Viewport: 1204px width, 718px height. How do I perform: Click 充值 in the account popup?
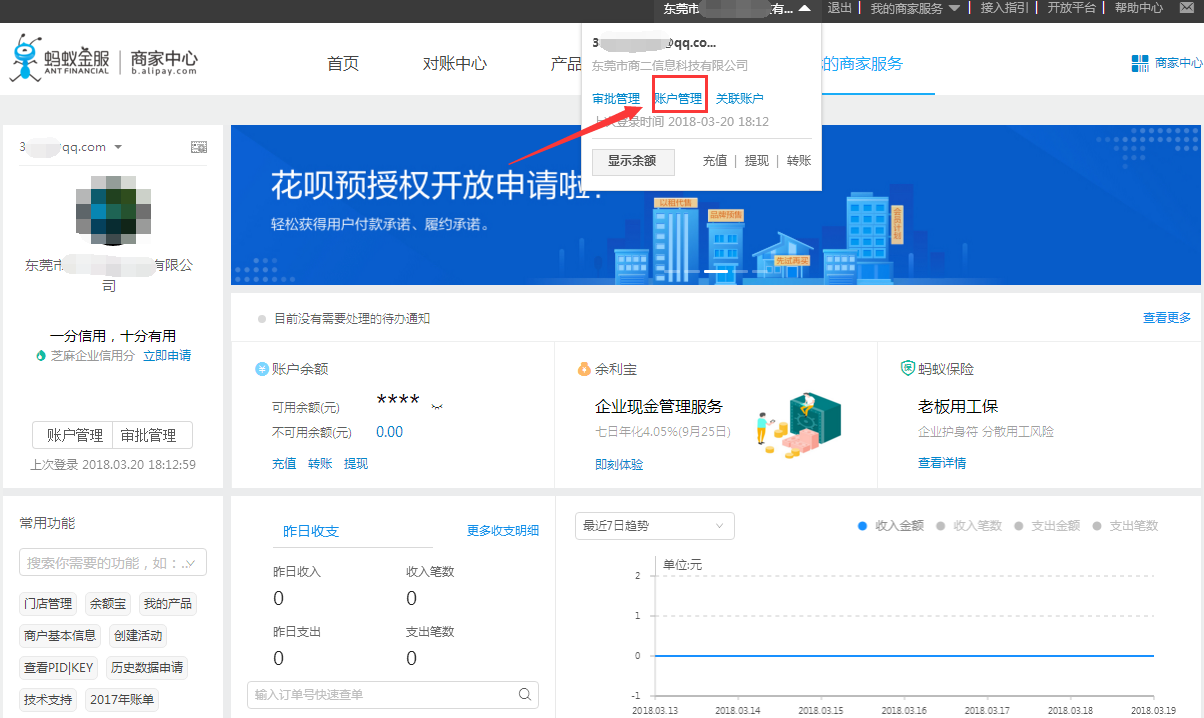tap(715, 161)
